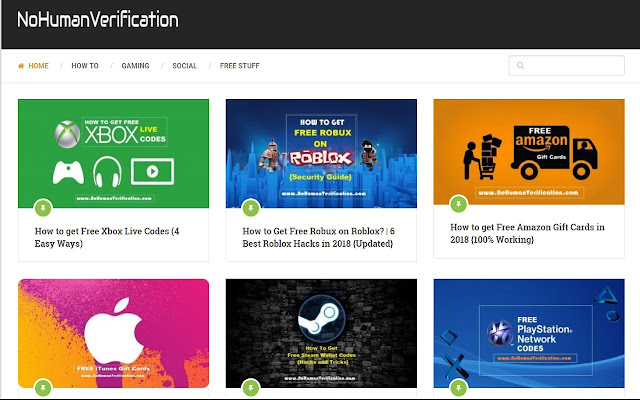The height and width of the screenshot is (400, 640).
Task: Click the search magnifier icon
Action: tap(520, 65)
